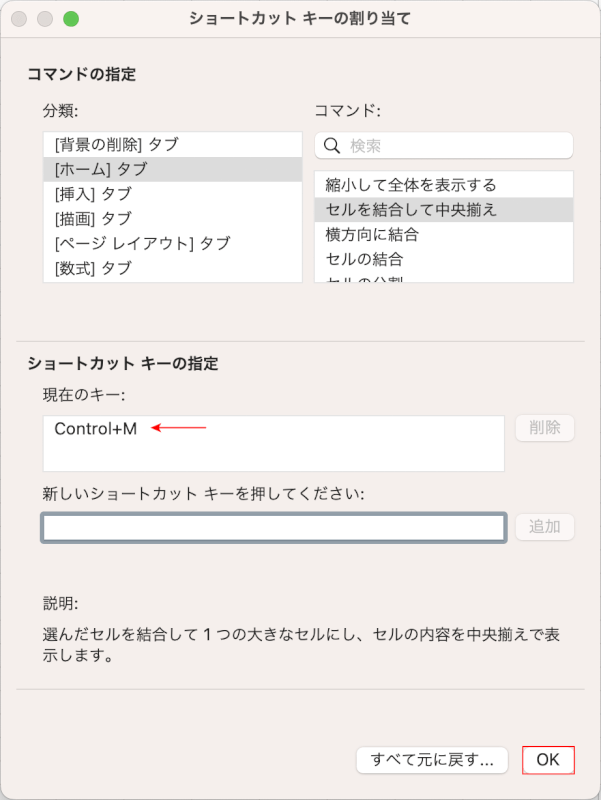Click すべて元に戻す to reset all shortcuts

point(431,760)
